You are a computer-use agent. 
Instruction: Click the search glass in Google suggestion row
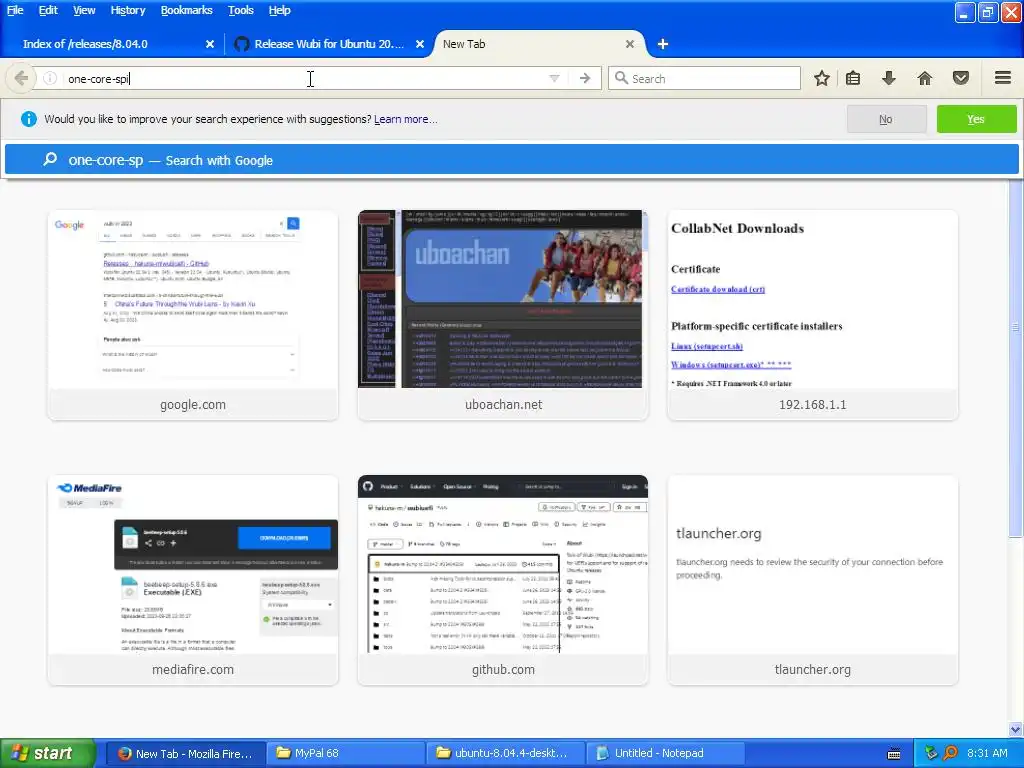50,159
